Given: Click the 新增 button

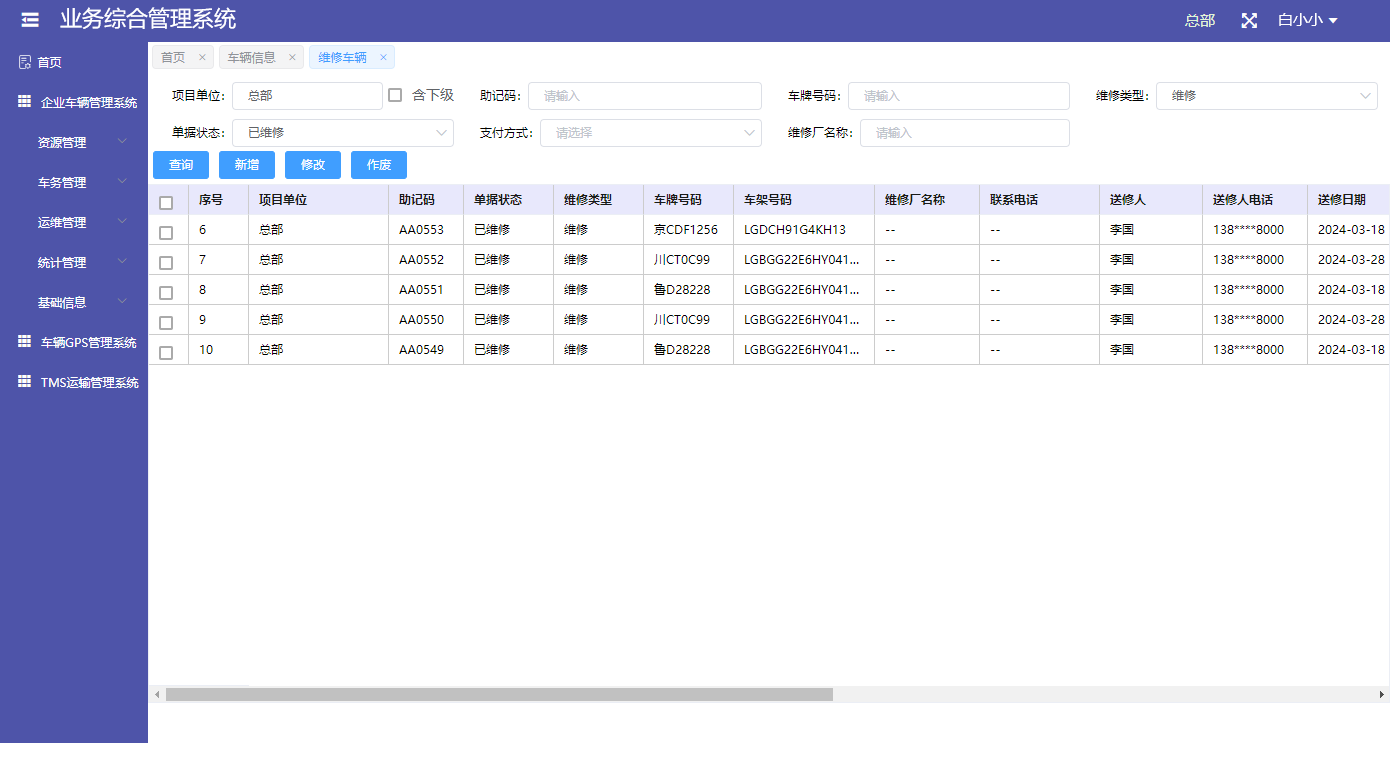Looking at the screenshot, I should click(247, 165).
